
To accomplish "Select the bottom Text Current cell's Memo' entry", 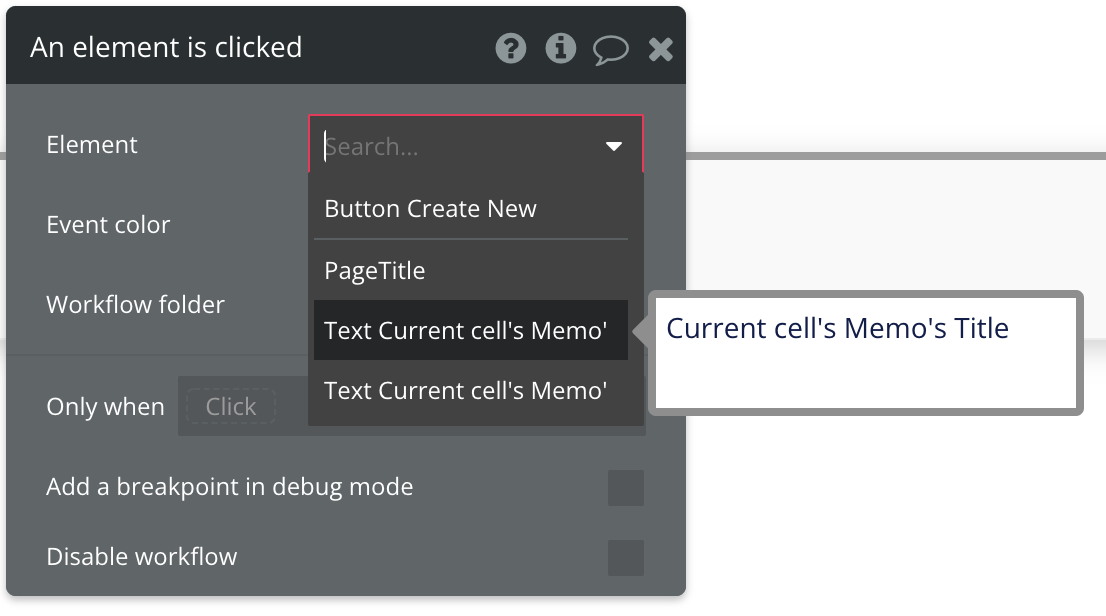I will click(x=466, y=390).
